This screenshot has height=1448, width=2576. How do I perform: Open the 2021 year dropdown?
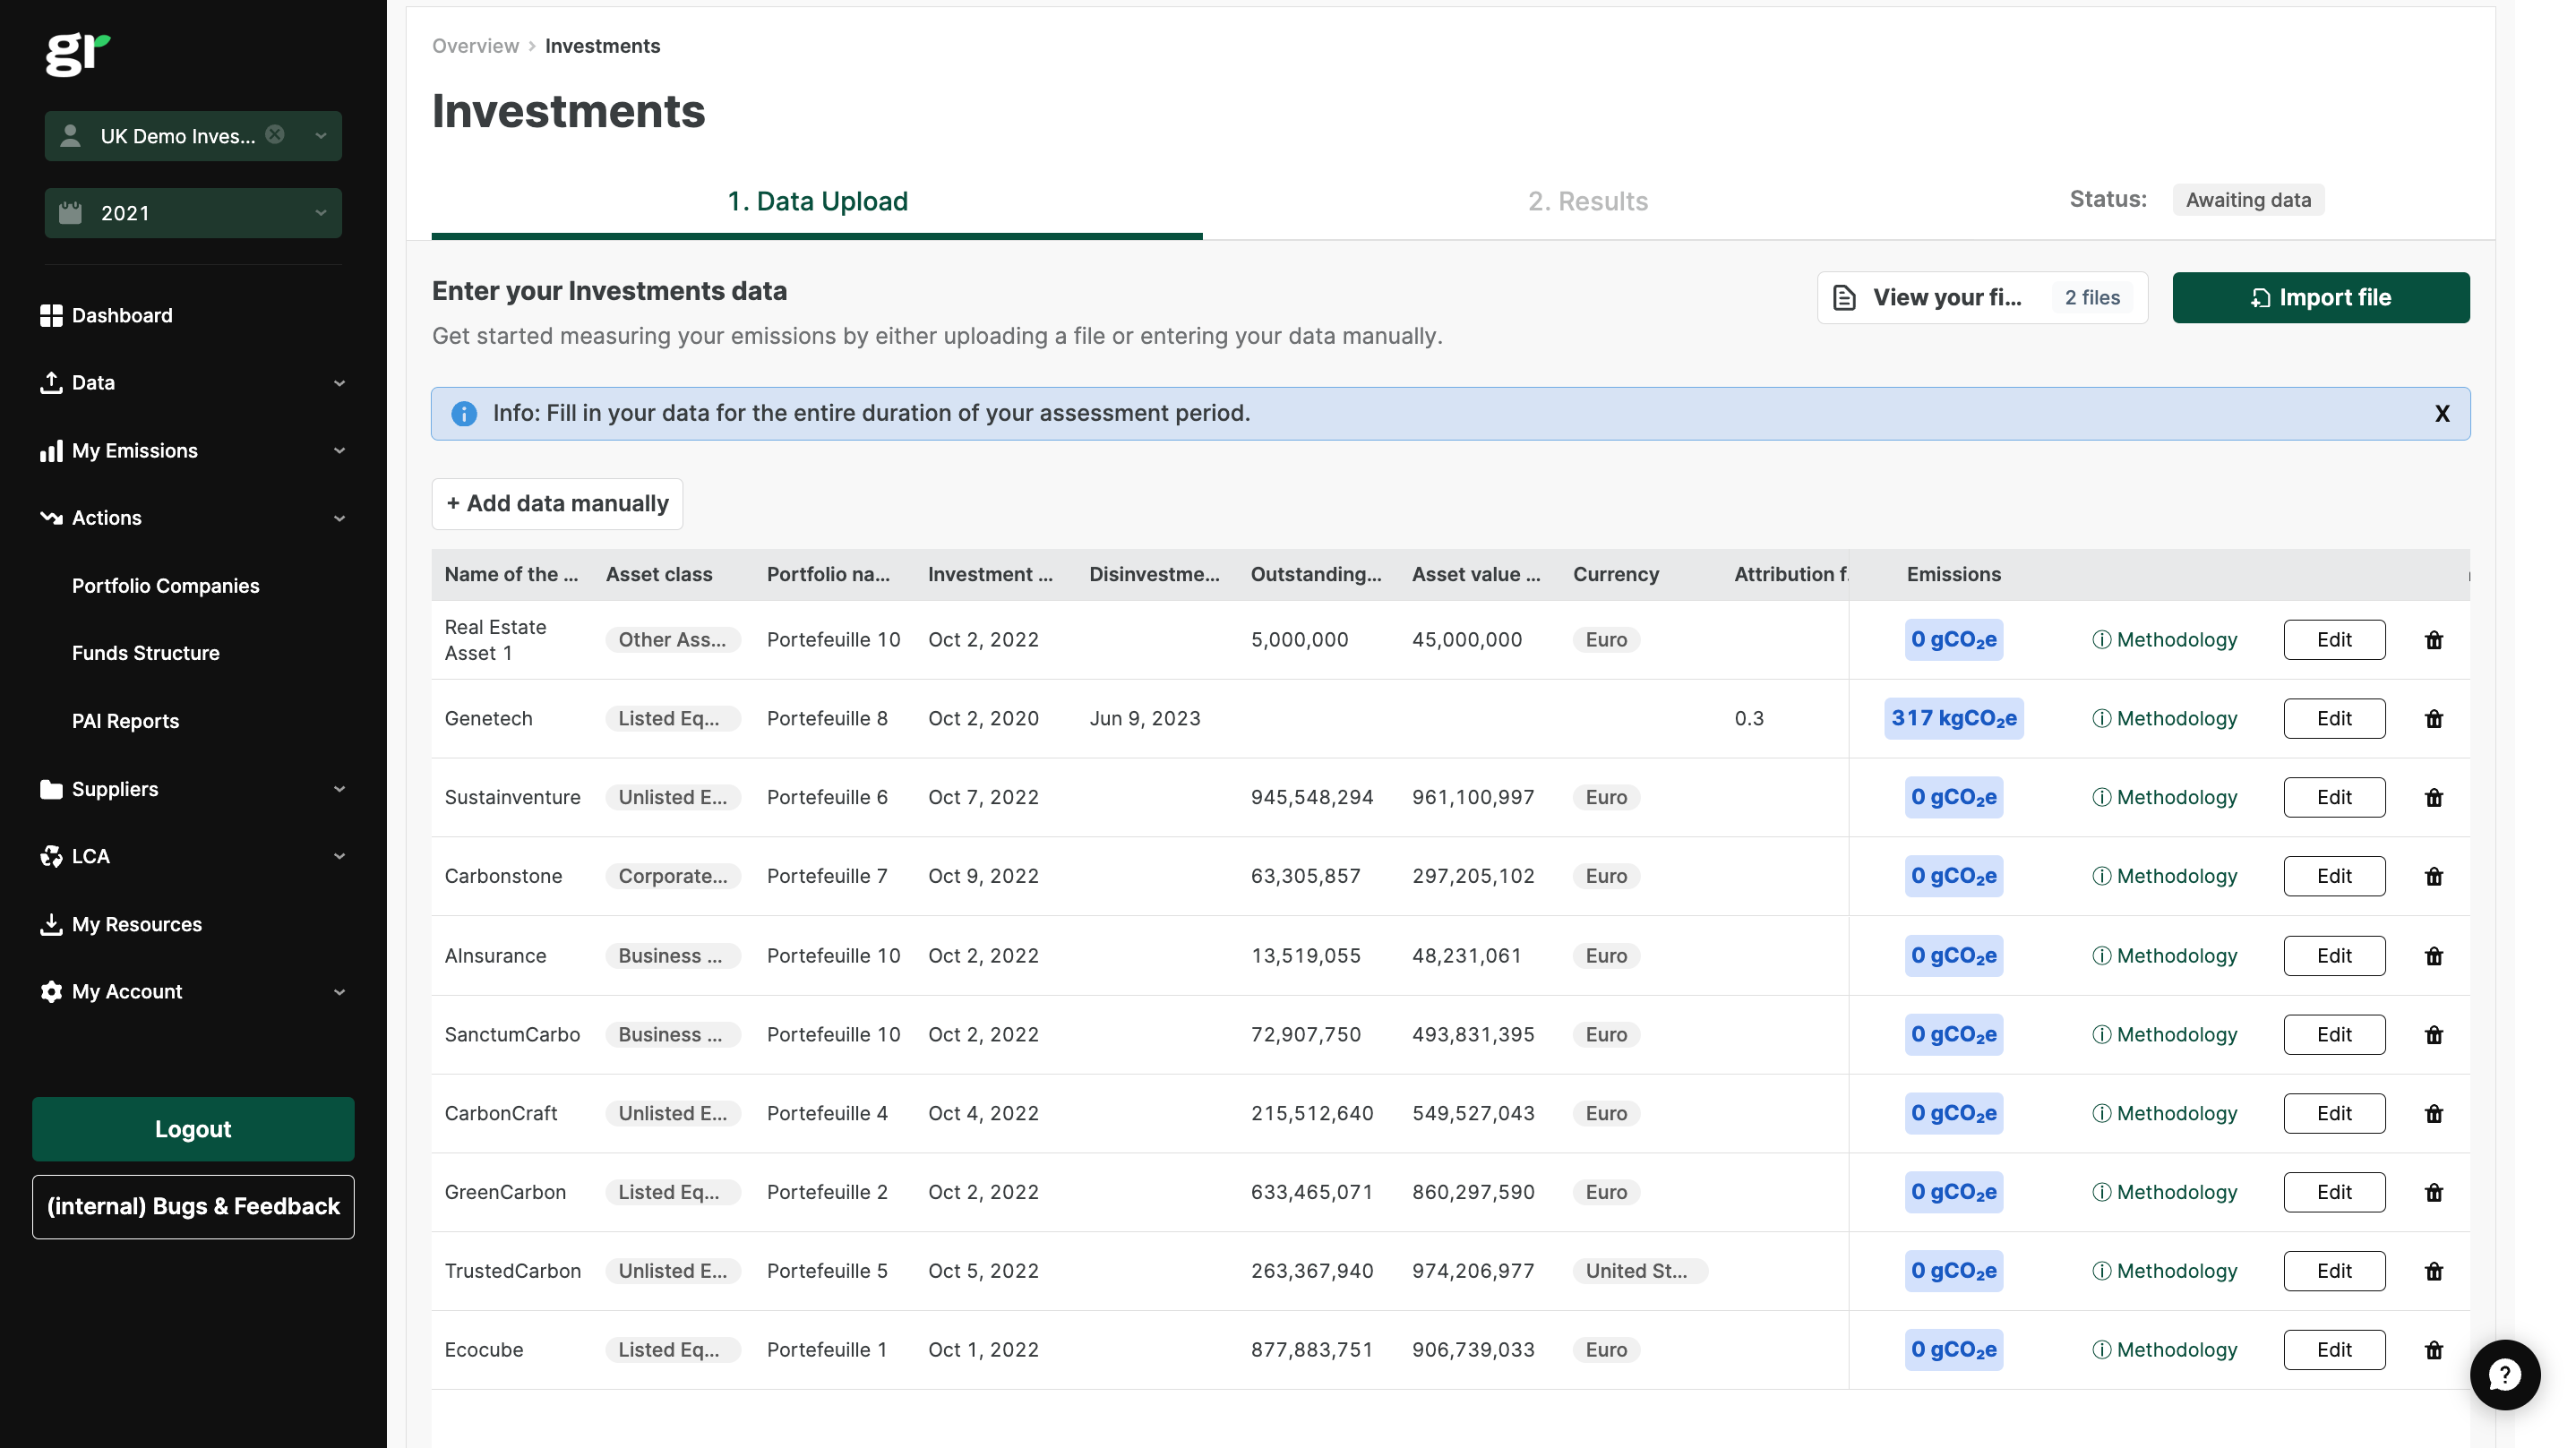coord(193,213)
